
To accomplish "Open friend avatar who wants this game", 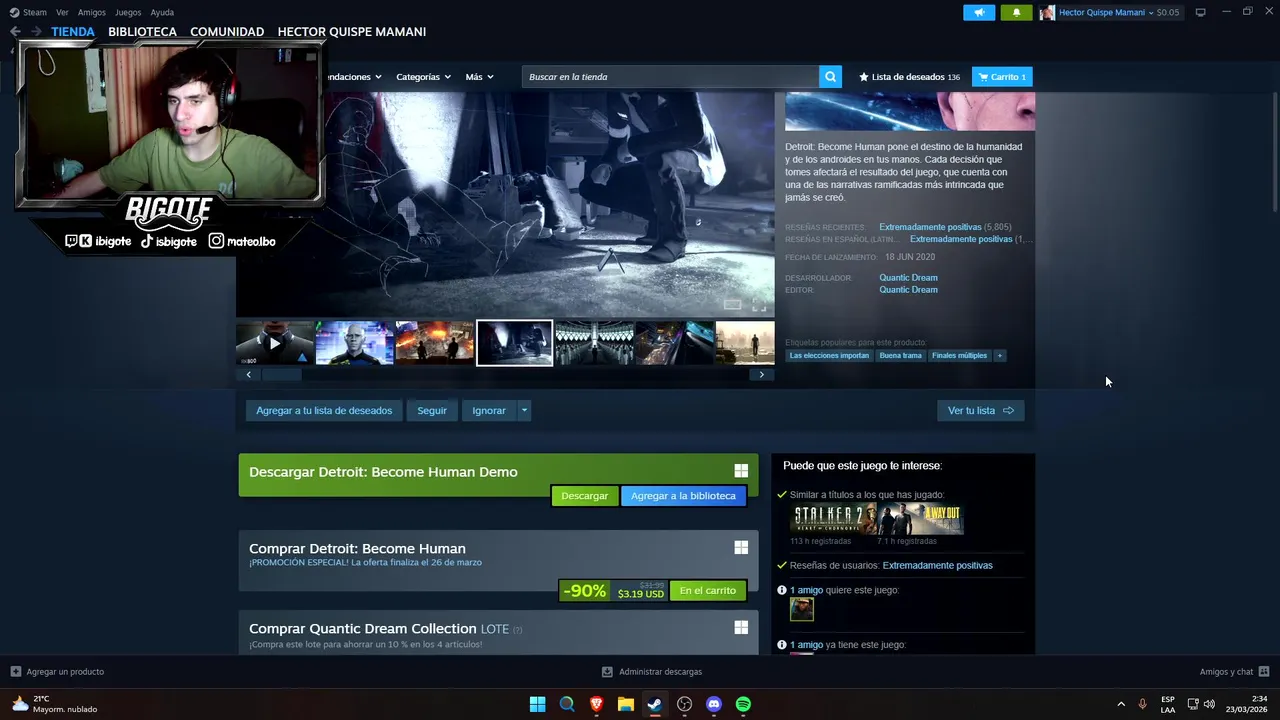I will coord(801,609).
